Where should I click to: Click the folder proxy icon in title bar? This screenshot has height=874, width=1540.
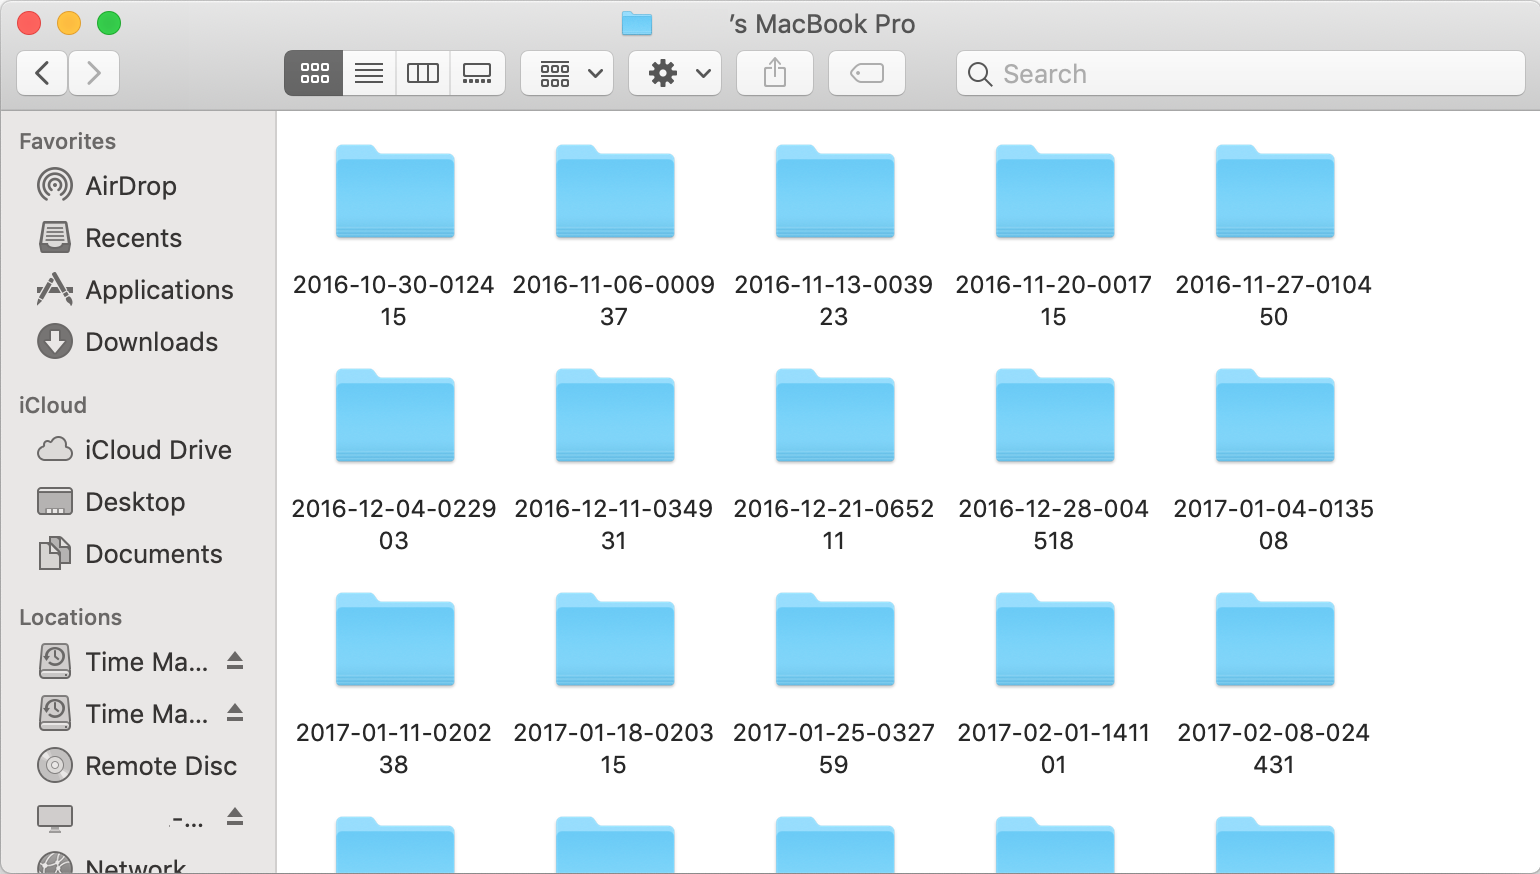coord(637,24)
